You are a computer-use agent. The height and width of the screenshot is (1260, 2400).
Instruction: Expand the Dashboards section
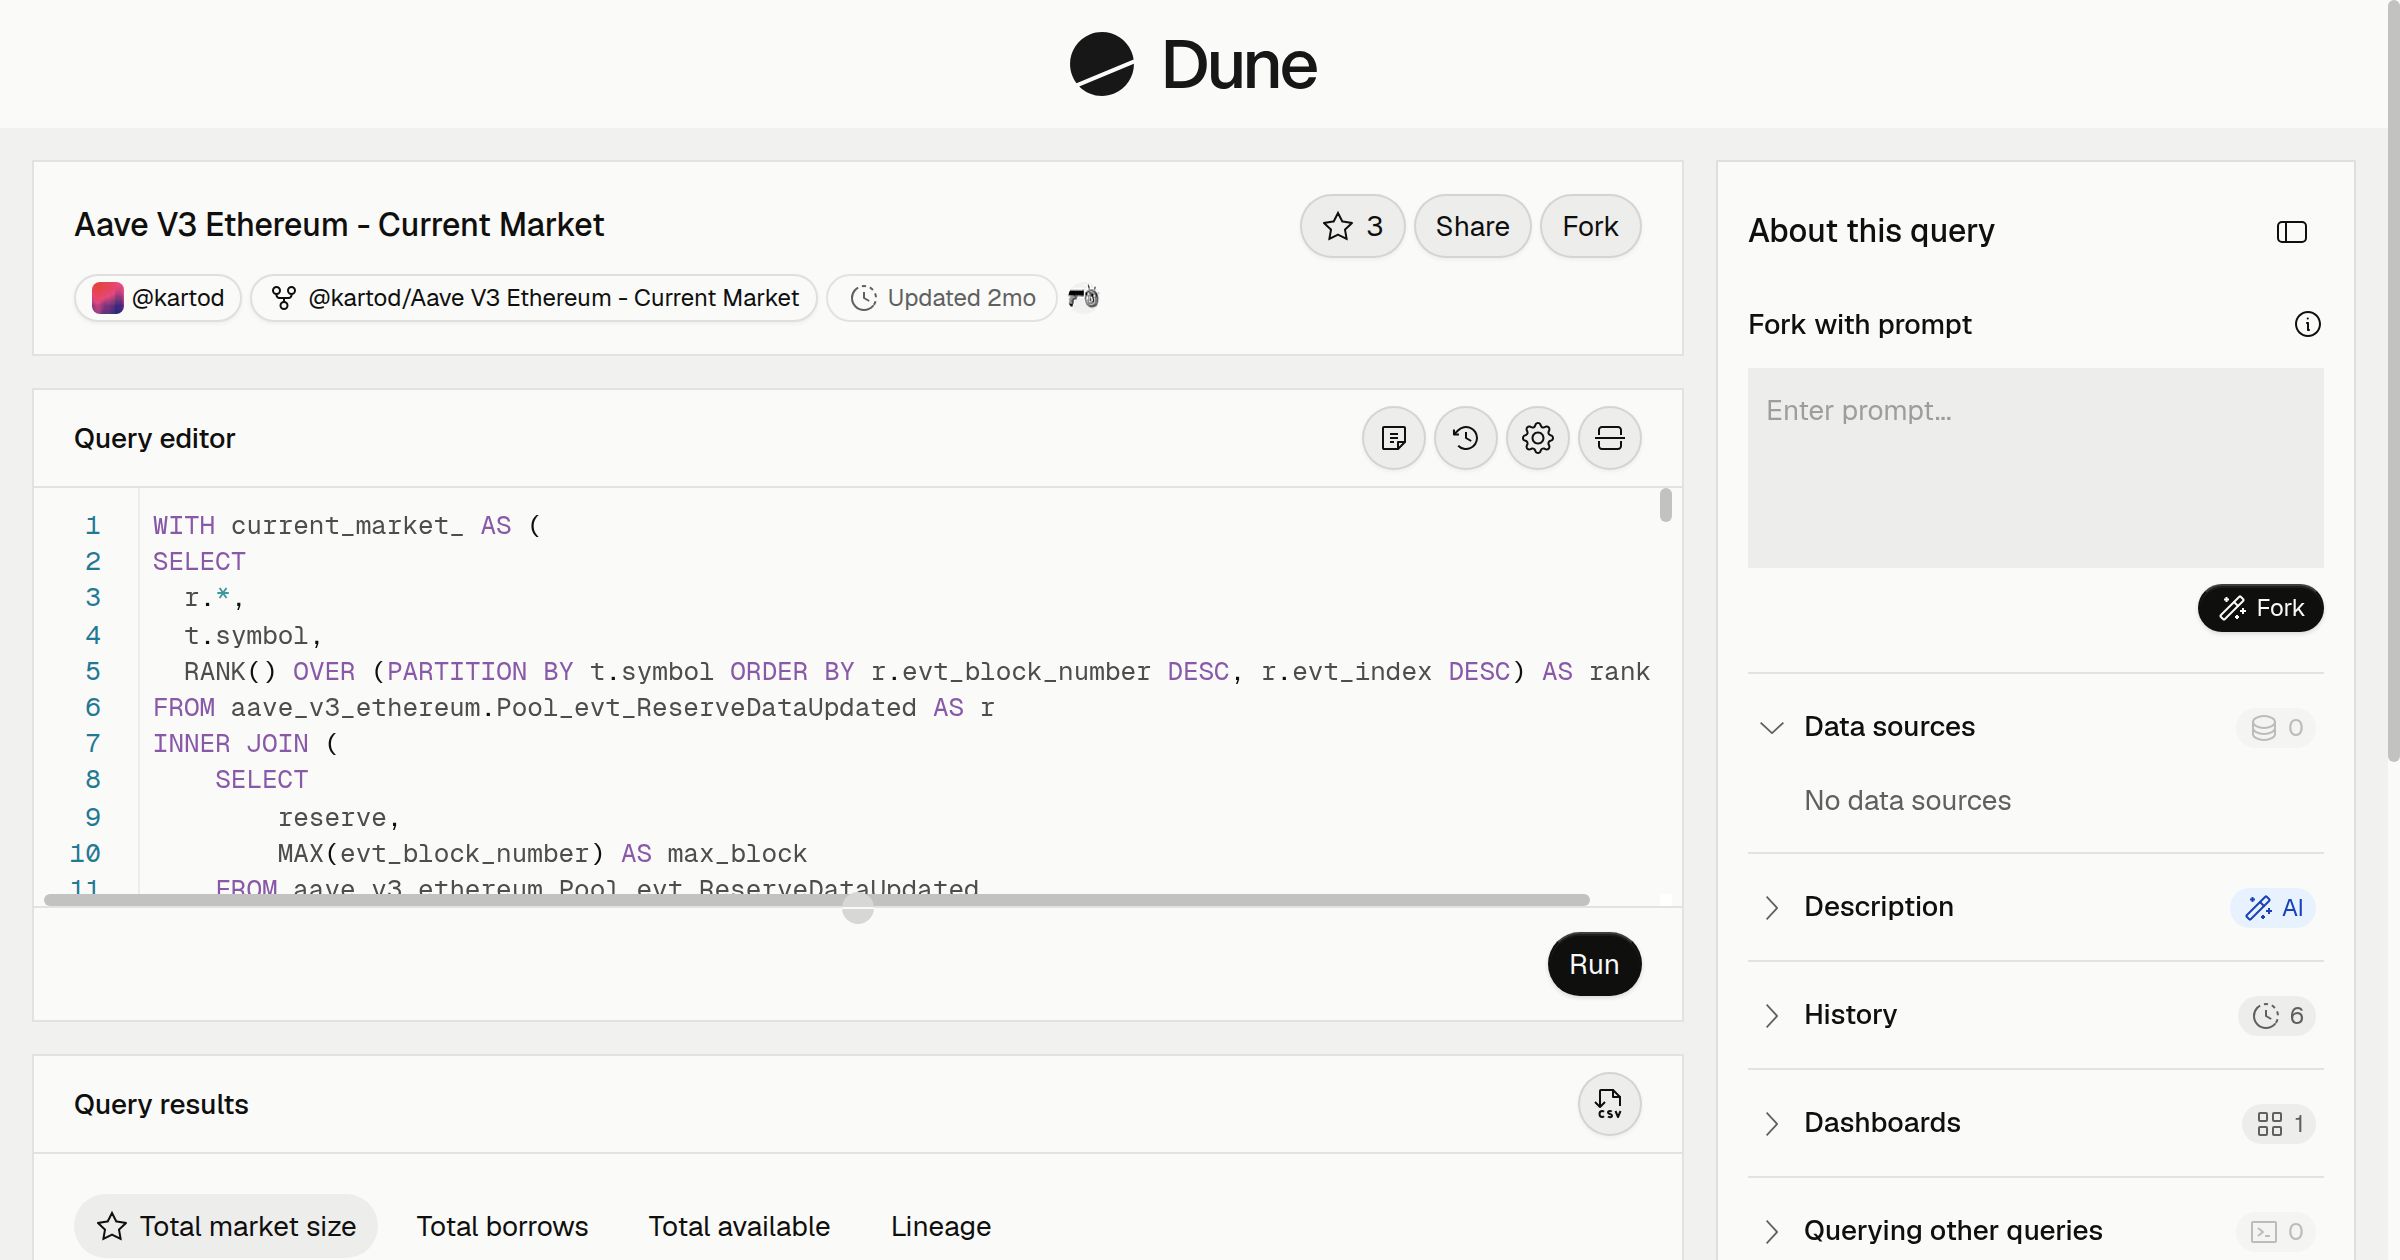[x=2036, y=1123]
